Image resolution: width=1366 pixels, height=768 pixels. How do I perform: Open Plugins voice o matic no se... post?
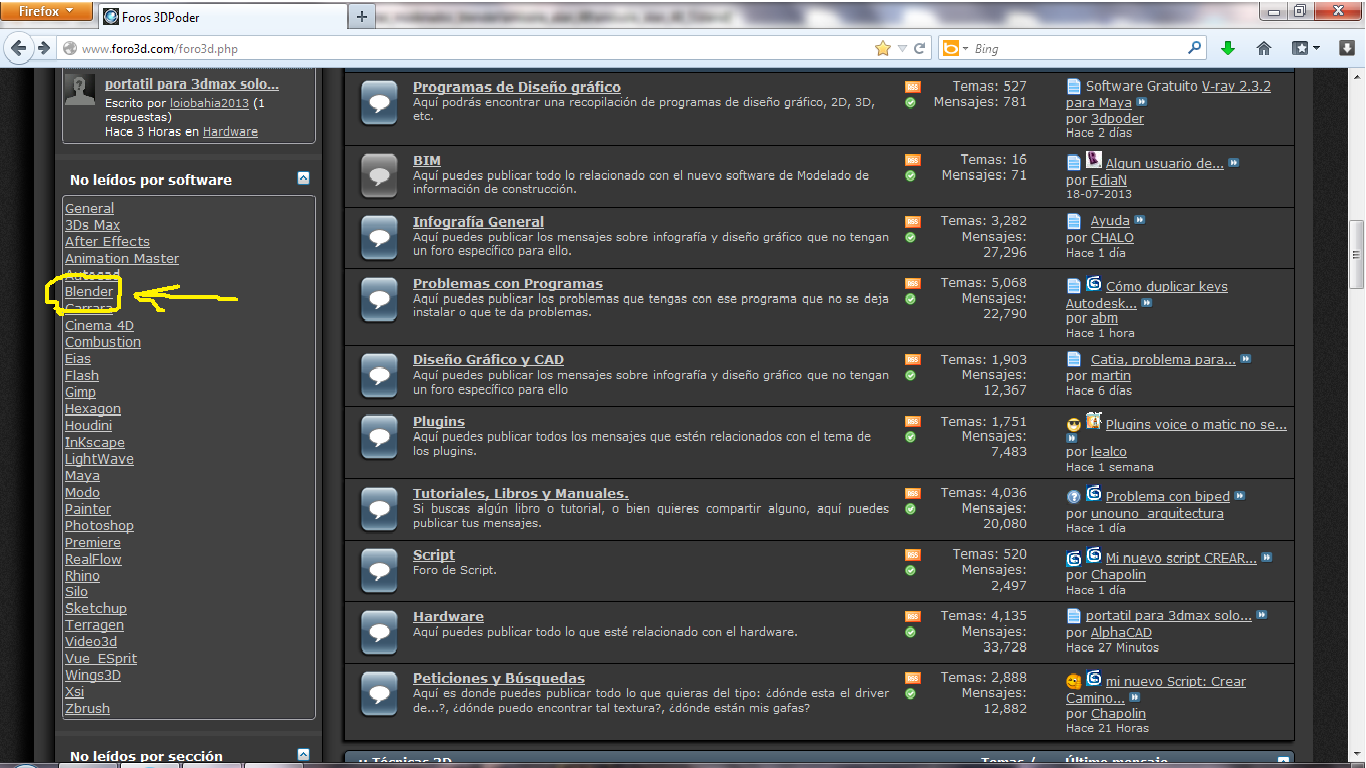tap(1196, 425)
